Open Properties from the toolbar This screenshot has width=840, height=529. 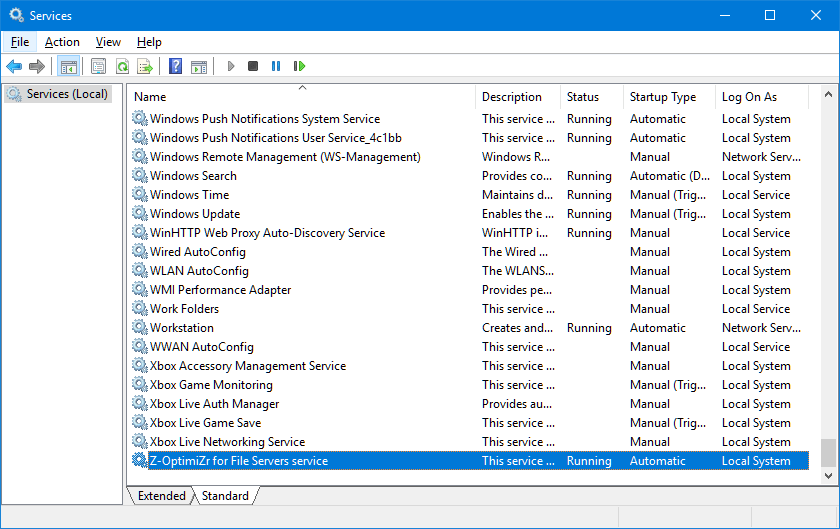click(x=98, y=66)
